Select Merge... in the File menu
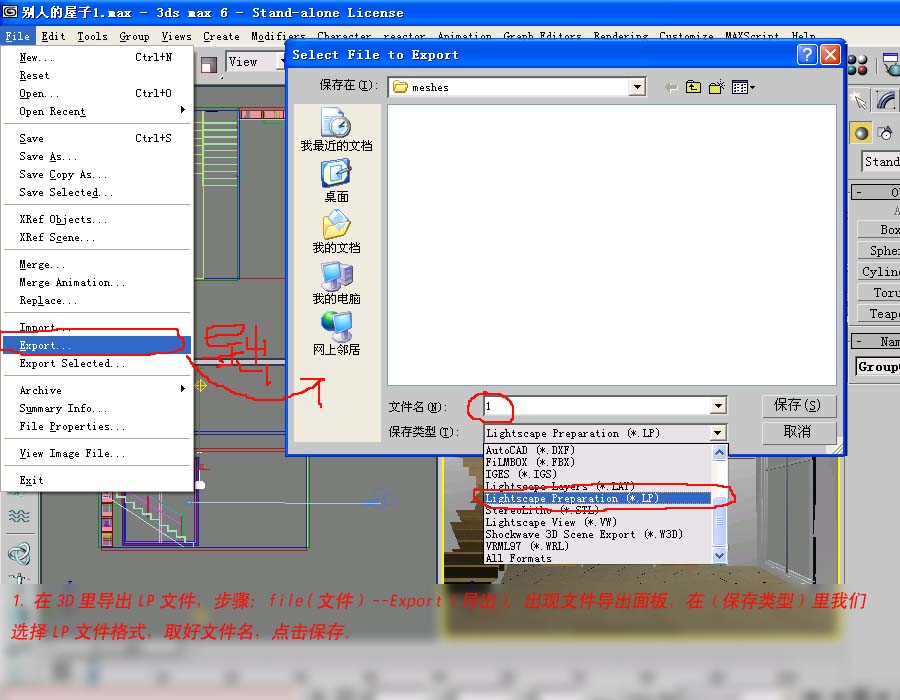This screenshot has height=700, width=900. coord(96,265)
